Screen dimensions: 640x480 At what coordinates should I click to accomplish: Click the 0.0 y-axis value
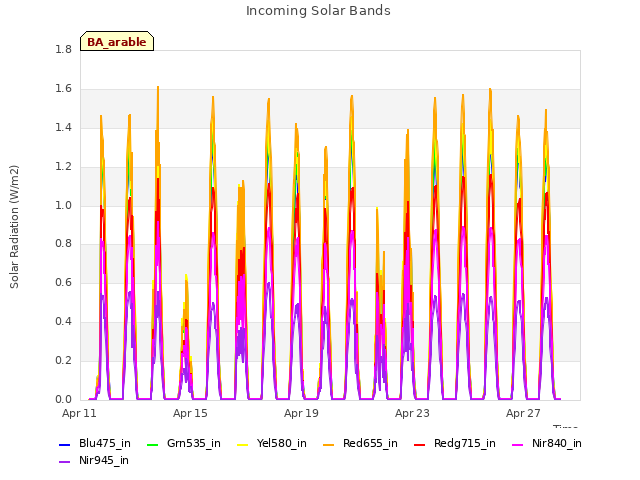tap(63, 399)
